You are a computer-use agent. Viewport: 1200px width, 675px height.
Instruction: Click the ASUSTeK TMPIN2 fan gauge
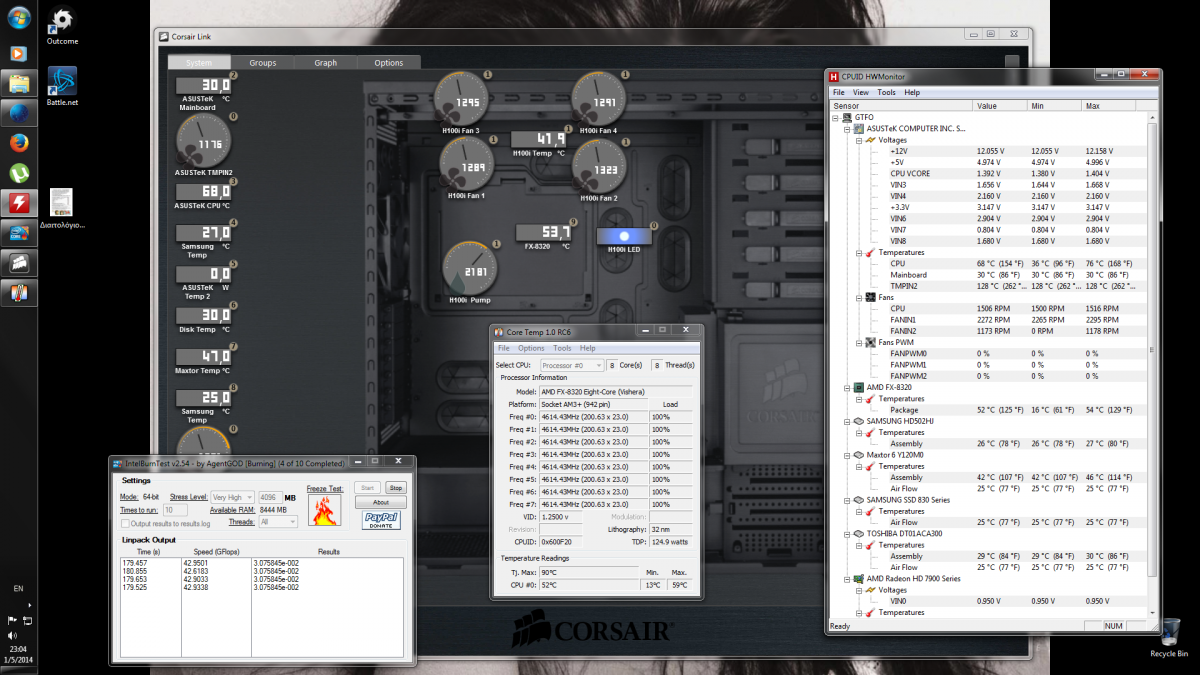[x=204, y=140]
